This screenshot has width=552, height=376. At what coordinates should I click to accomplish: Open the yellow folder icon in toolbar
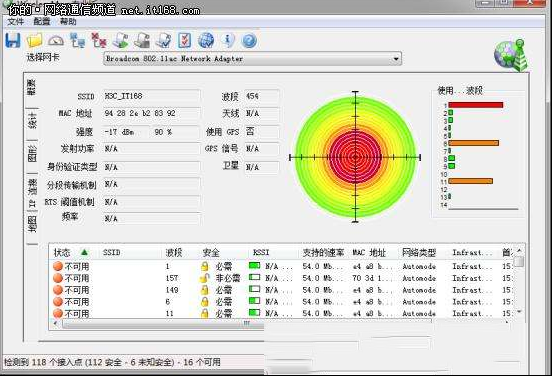pyautogui.click(x=34, y=40)
